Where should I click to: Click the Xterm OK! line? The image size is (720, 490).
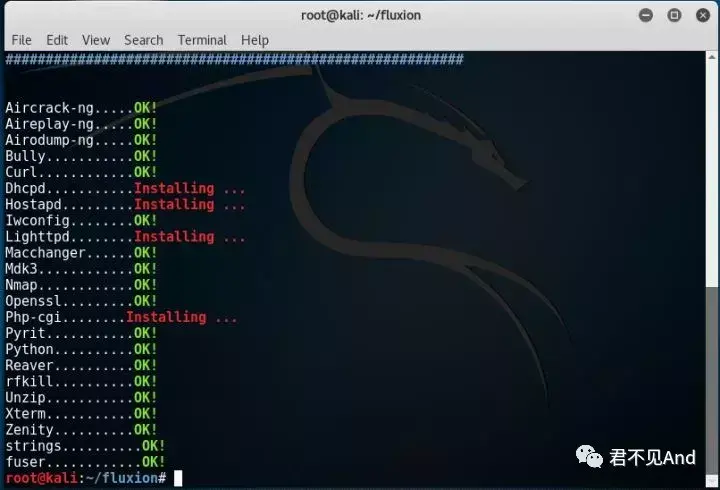[x=81, y=413]
